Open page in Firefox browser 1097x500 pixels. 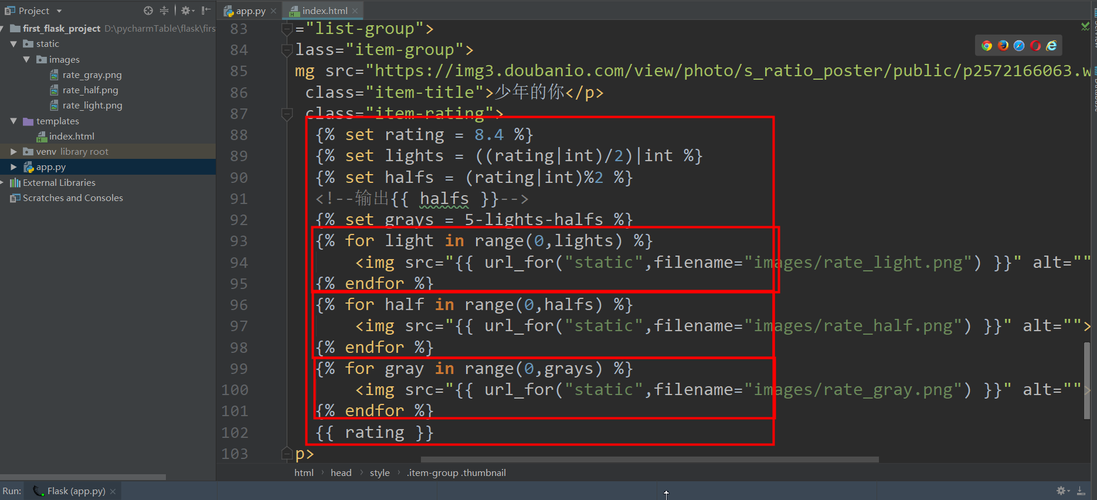(x=1003, y=45)
